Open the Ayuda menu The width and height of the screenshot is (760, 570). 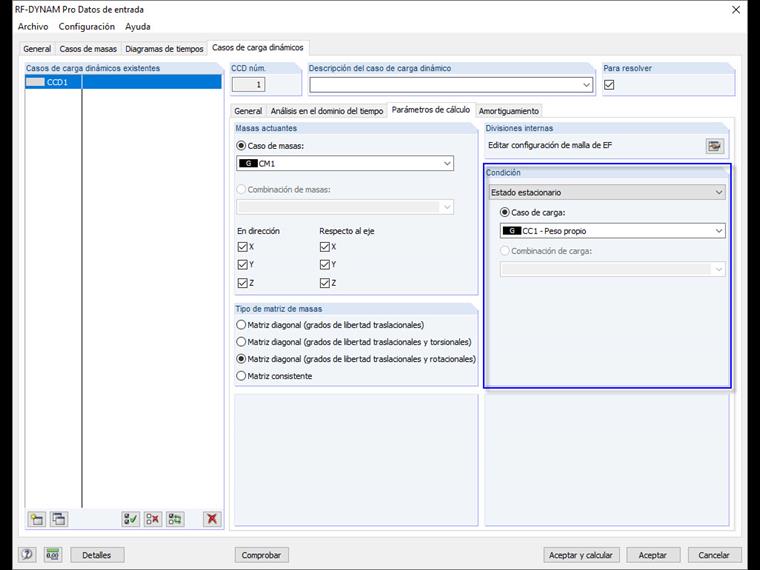(138, 27)
